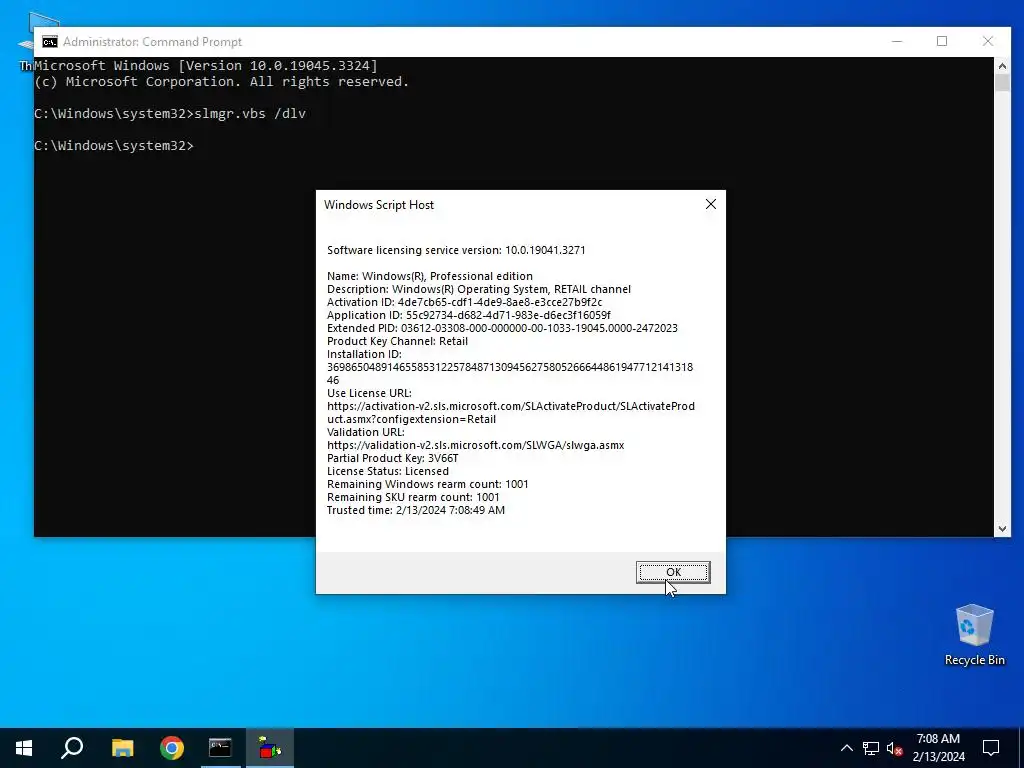Click the 'Product Key Channel: Retail' line

(x=397, y=341)
